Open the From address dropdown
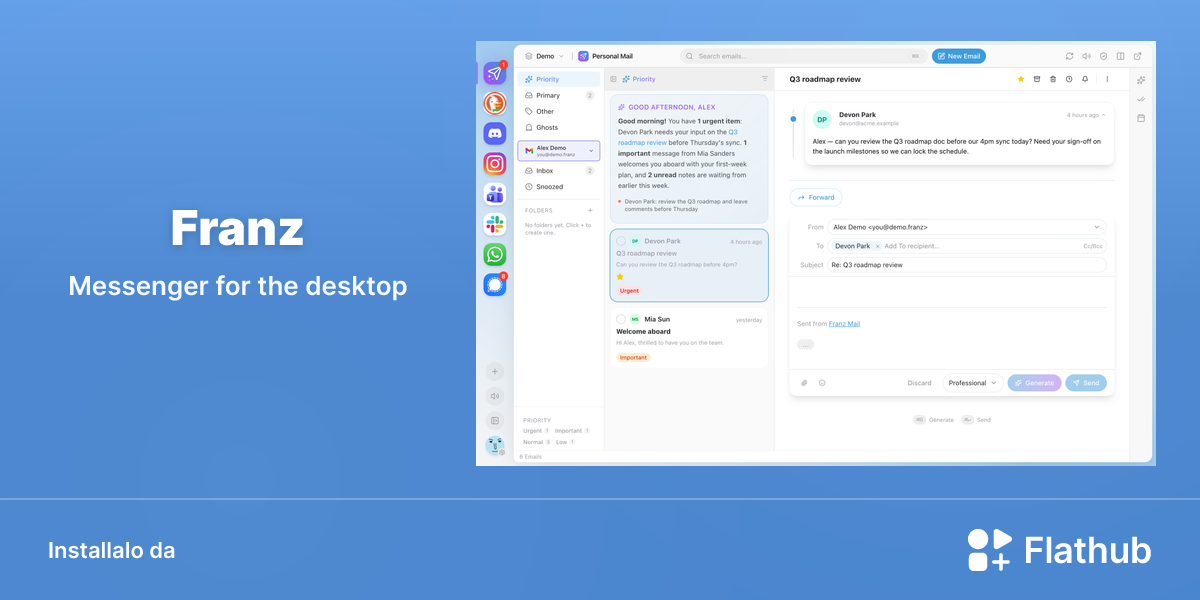Viewport: 1200px width, 600px height. (x=967, y=227)
